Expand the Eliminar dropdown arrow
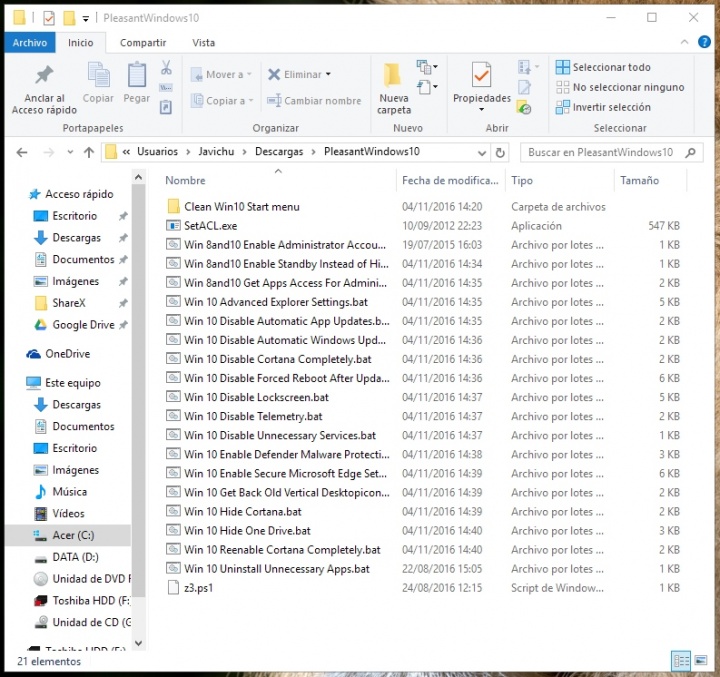This screenshot has height=677, width=720. pyautogui.click(x=328, y=74)
